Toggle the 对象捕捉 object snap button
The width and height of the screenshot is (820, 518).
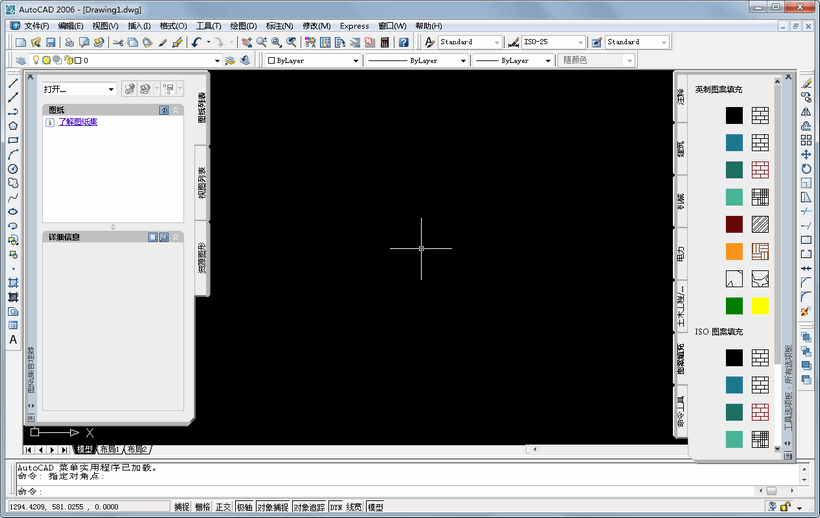[273, 507]
